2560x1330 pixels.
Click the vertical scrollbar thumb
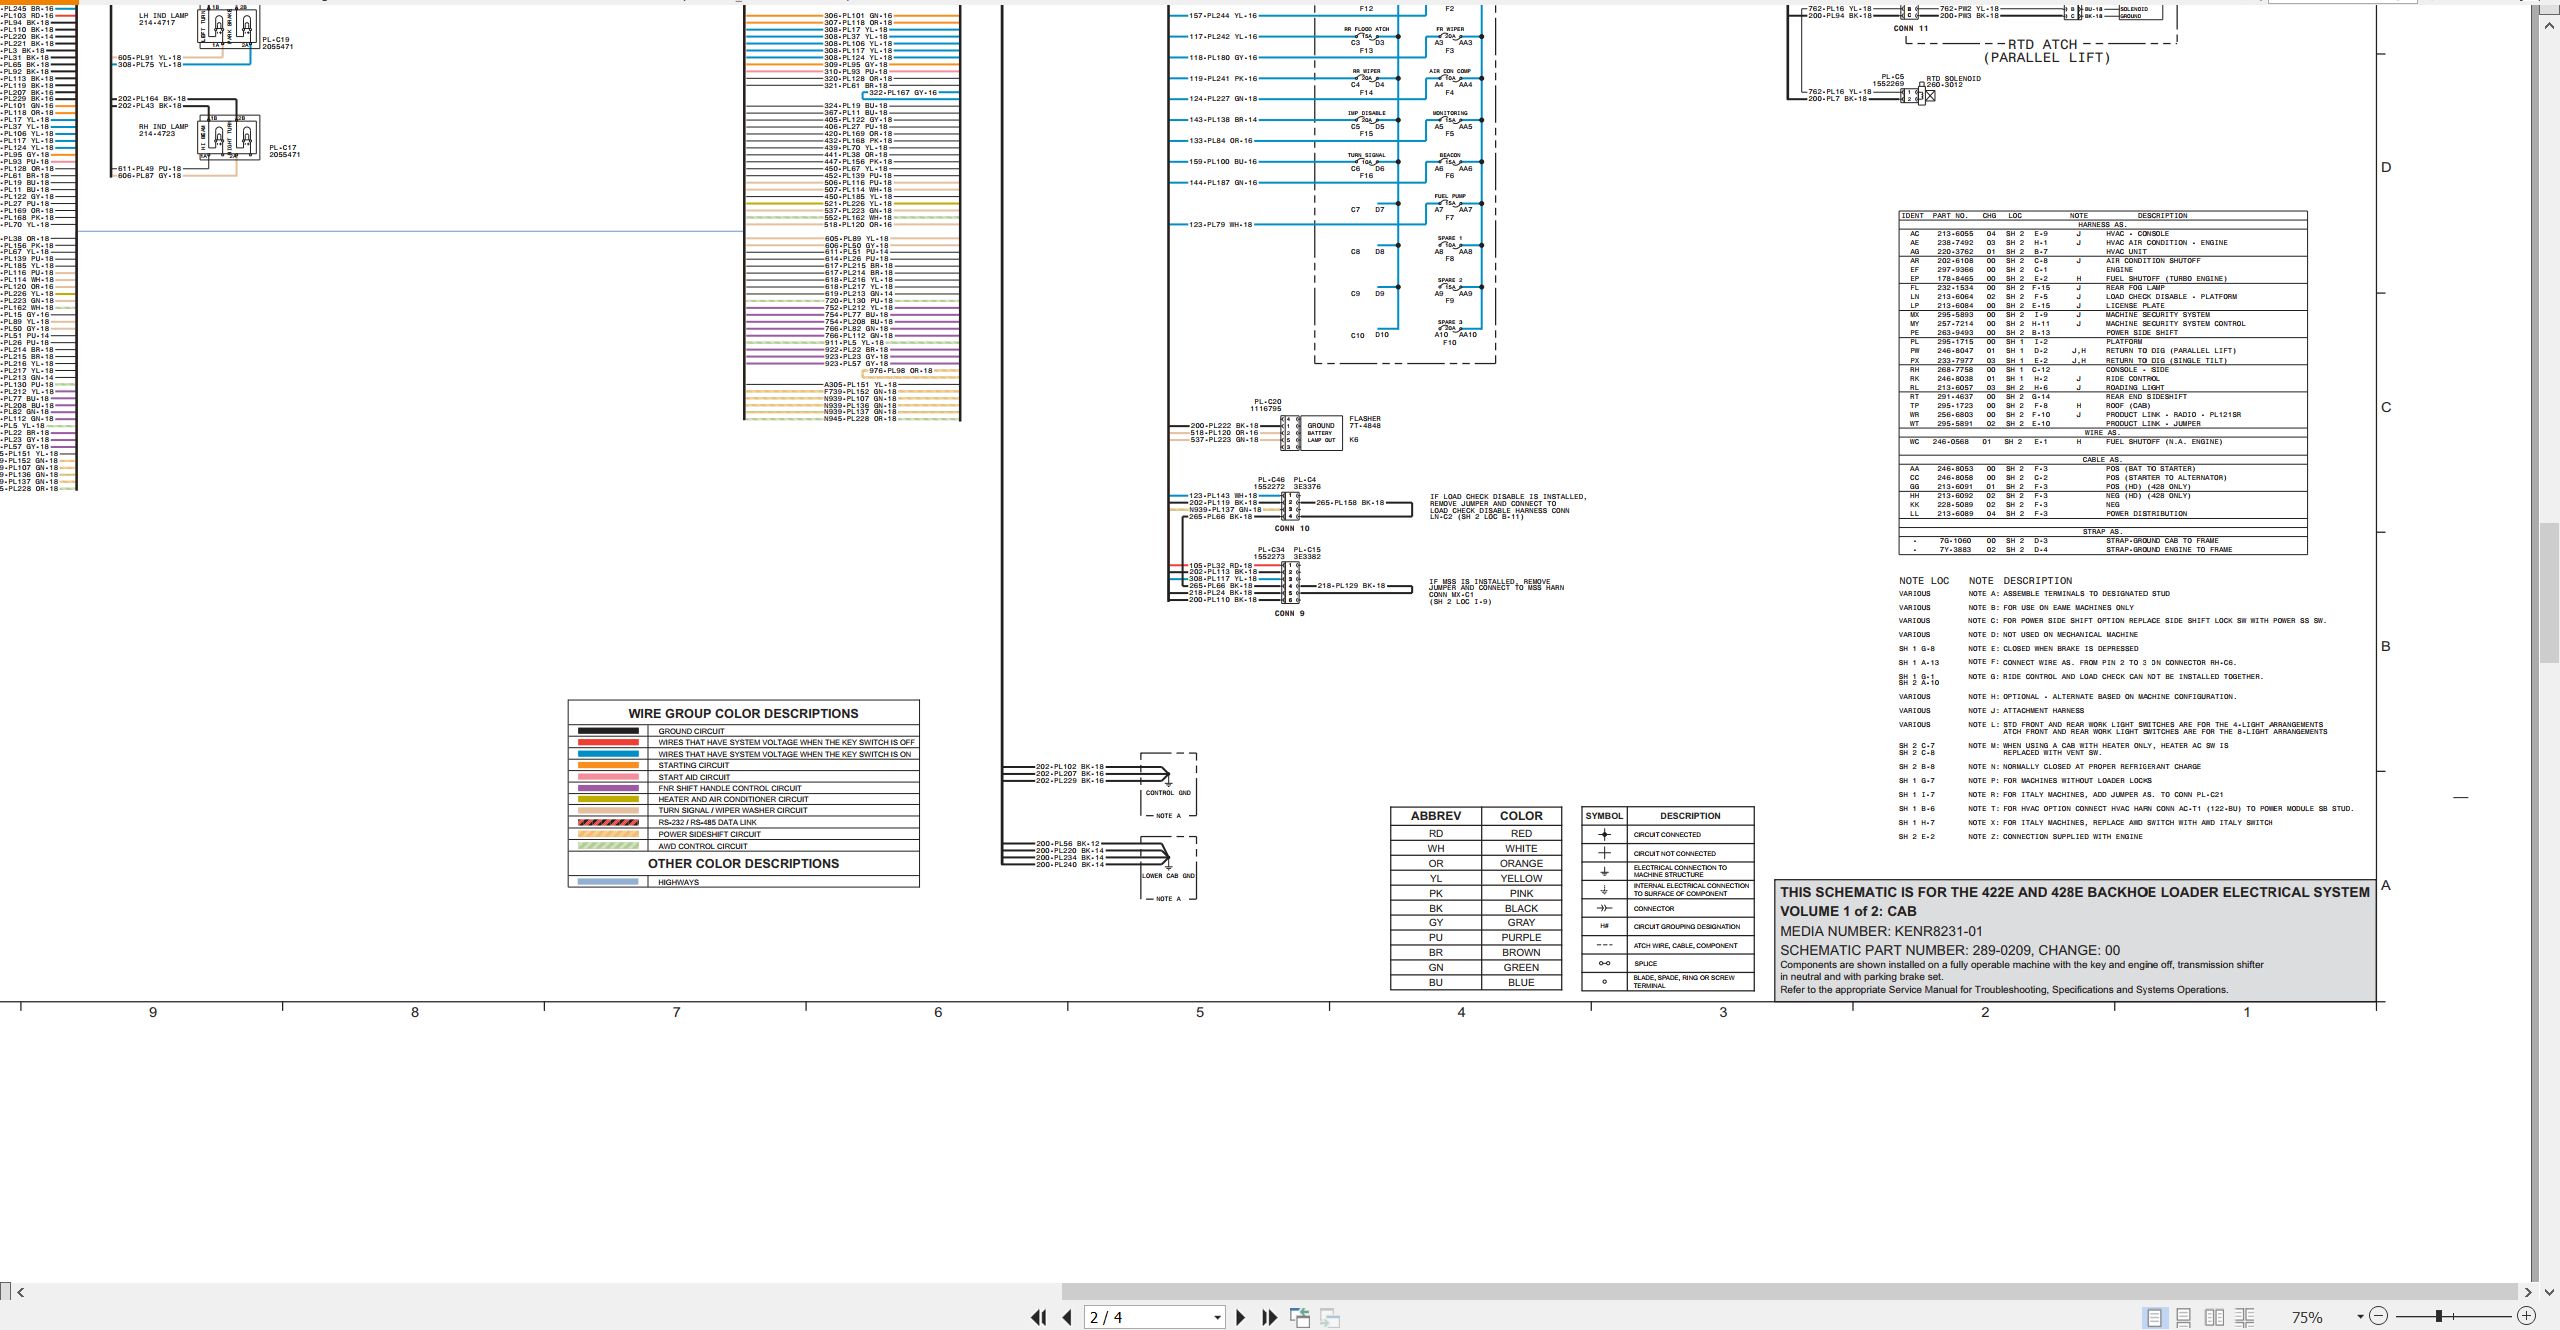coord(2550,592)
